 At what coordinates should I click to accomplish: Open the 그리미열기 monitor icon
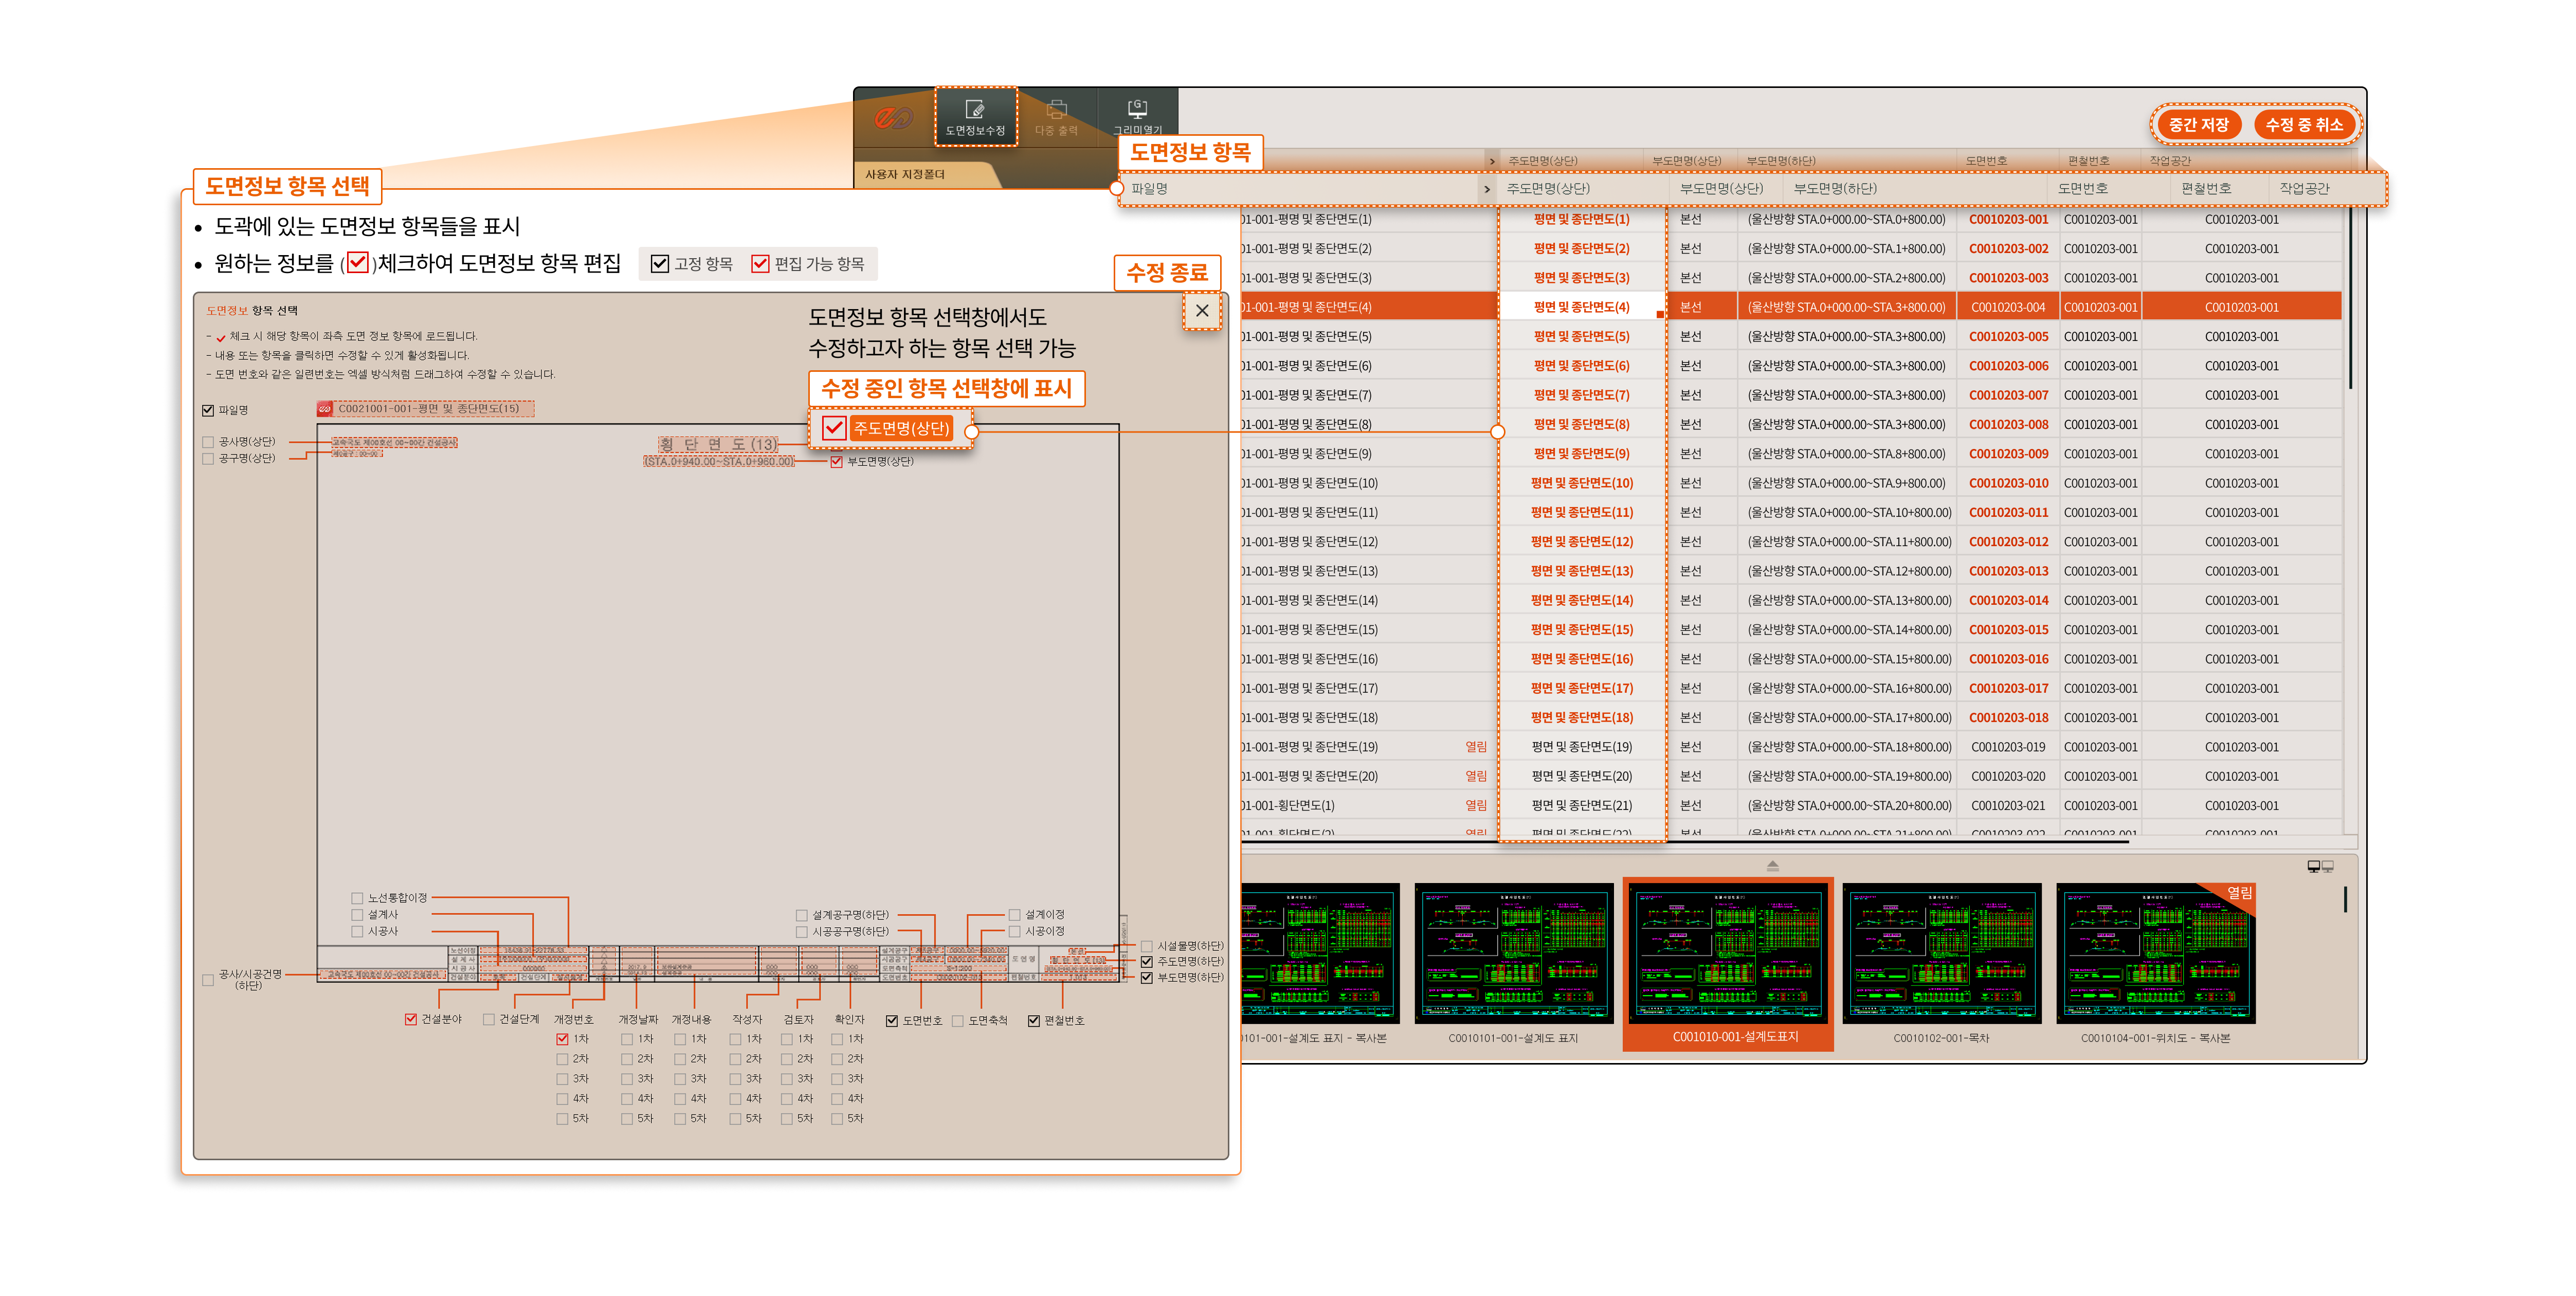tap(1137, 108)
